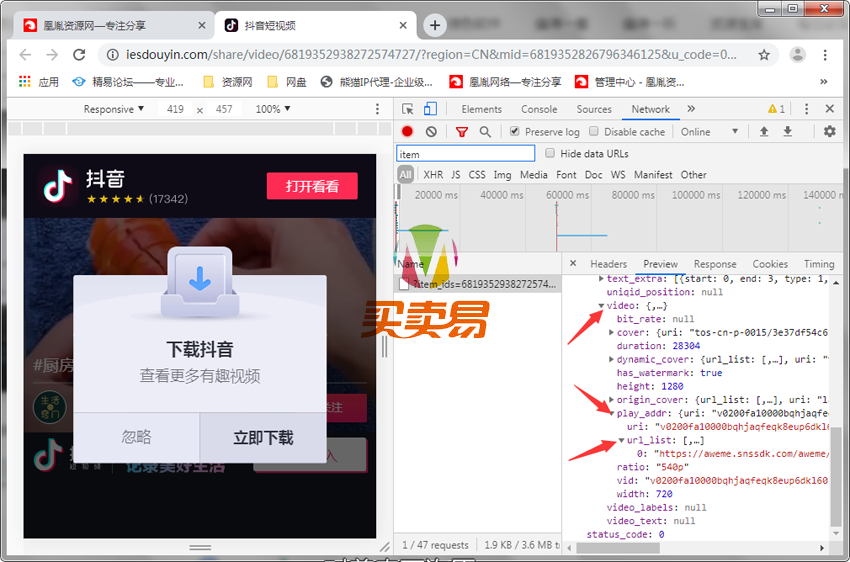The width and height of the screenshot is (850, 562).
Task: Select the item_ids request row
Action: click(x=478, y=284)
